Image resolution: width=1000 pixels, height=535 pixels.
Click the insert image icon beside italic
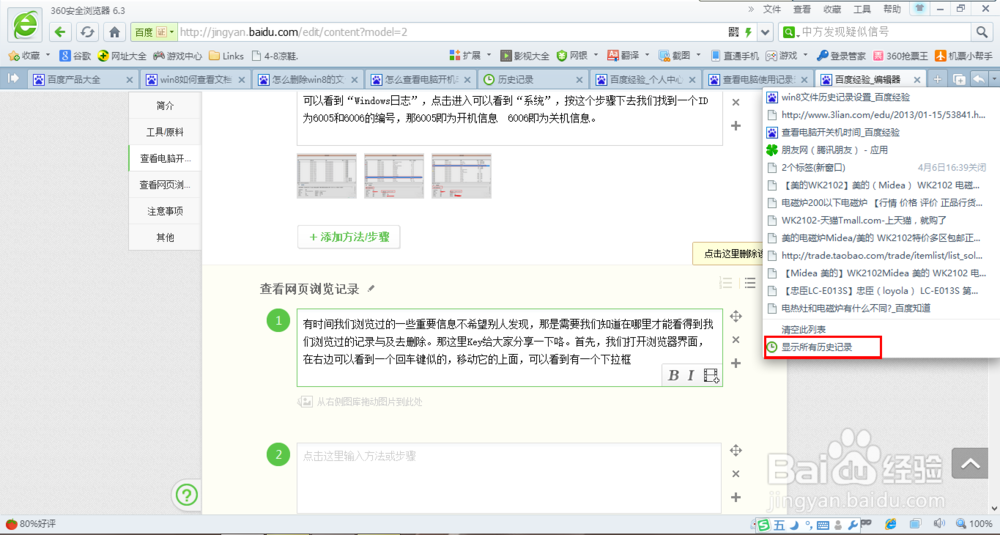click(x=711, y=376)
